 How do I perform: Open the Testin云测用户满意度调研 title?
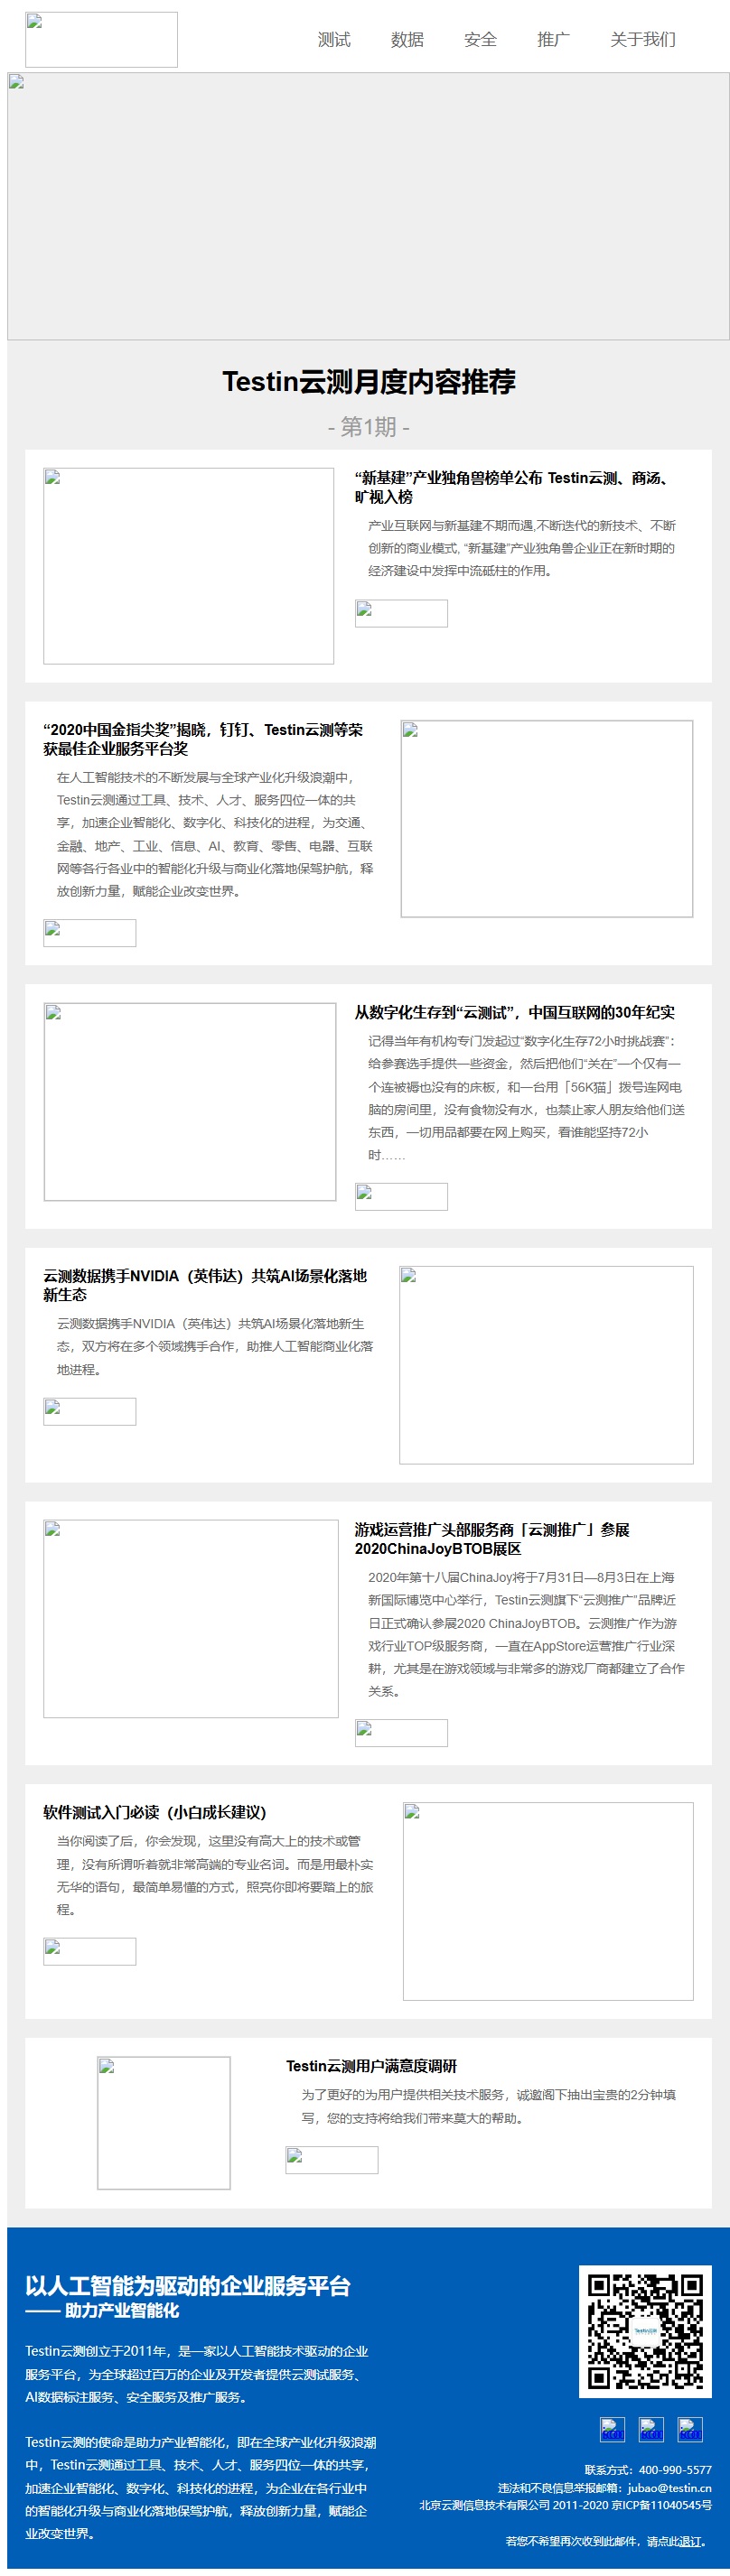[371, 2066]
